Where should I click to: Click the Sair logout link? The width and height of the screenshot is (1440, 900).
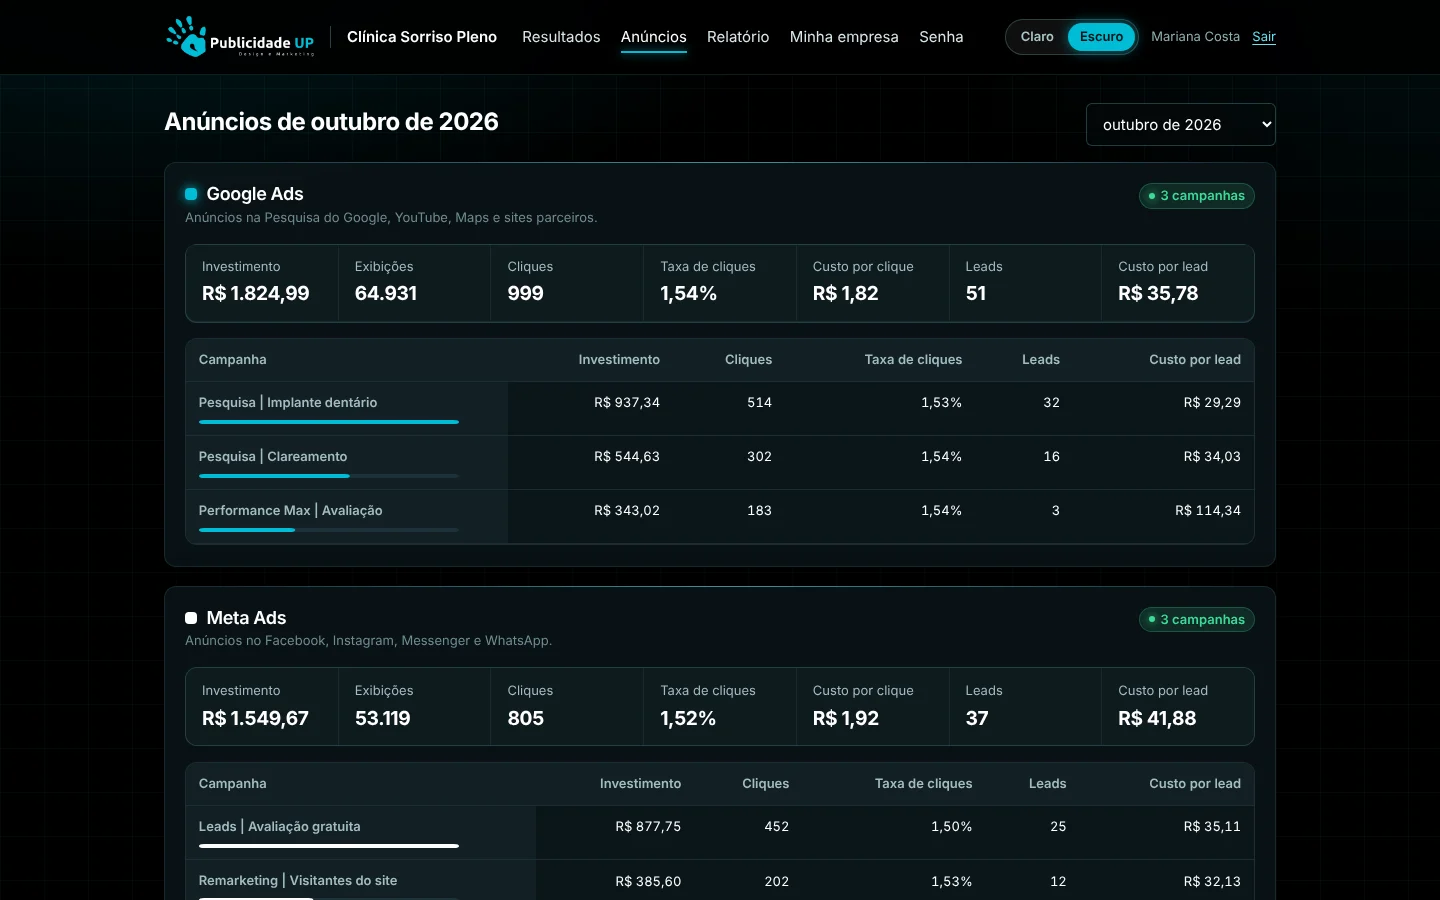(1264, 37)
